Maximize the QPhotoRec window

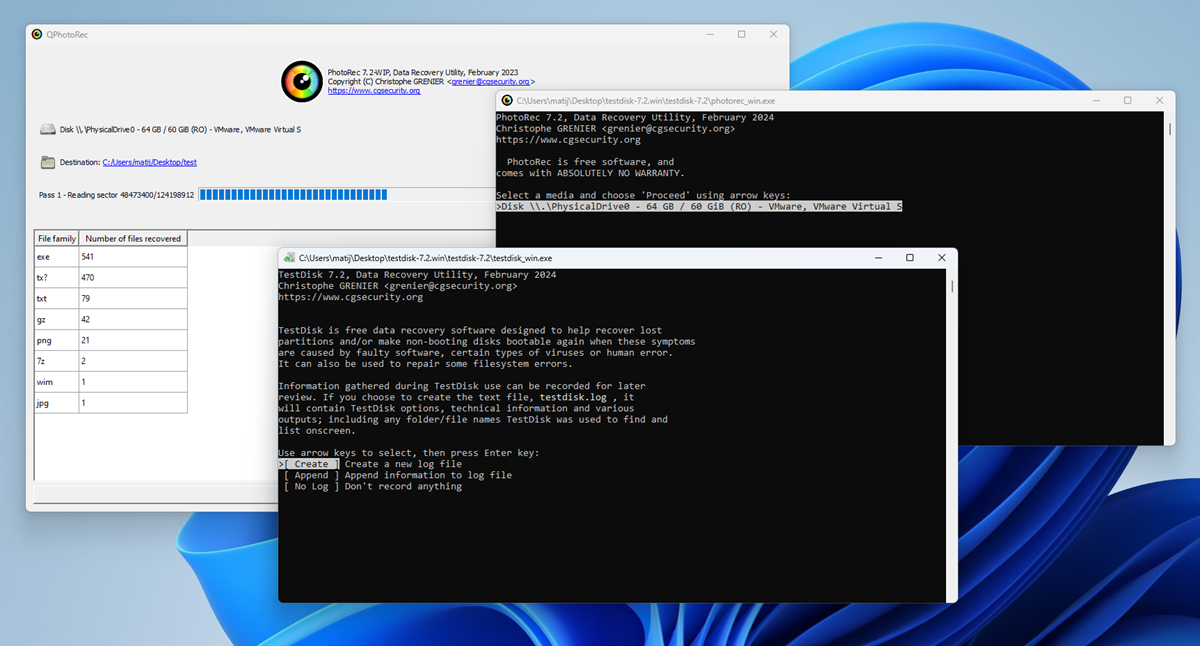coord(741,35)
